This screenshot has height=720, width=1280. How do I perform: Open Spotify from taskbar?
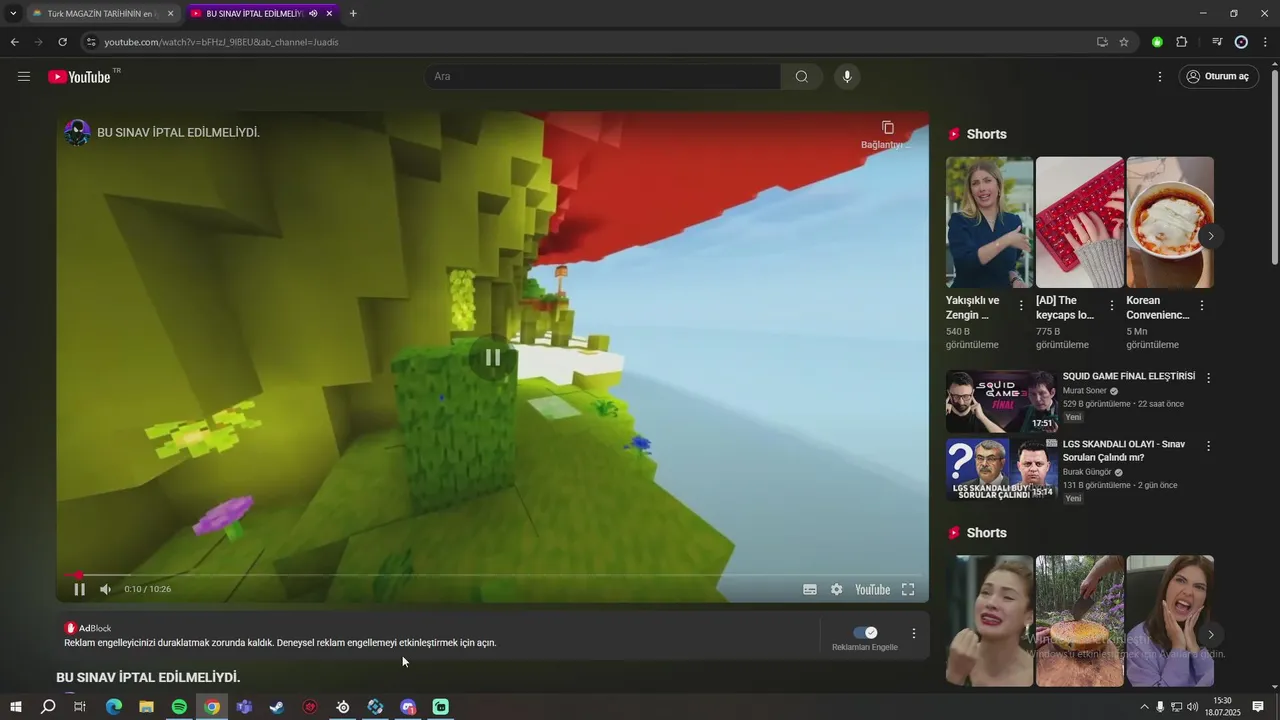[x=179, y=707]
